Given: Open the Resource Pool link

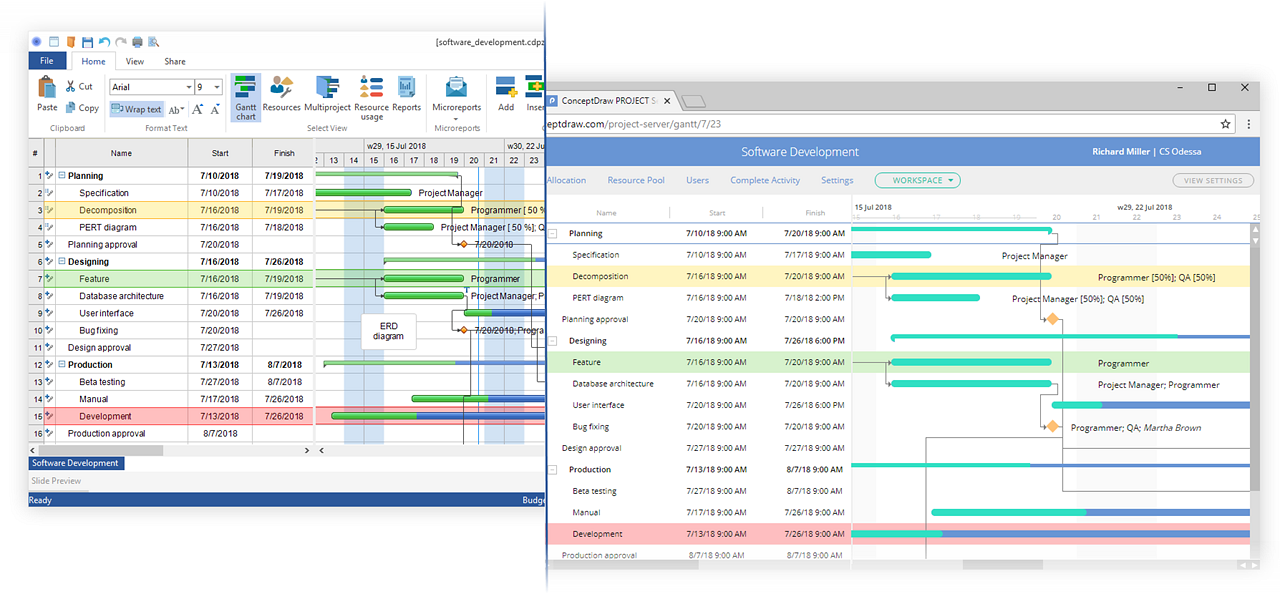Looking at the screenshot, I should [636, 180].
